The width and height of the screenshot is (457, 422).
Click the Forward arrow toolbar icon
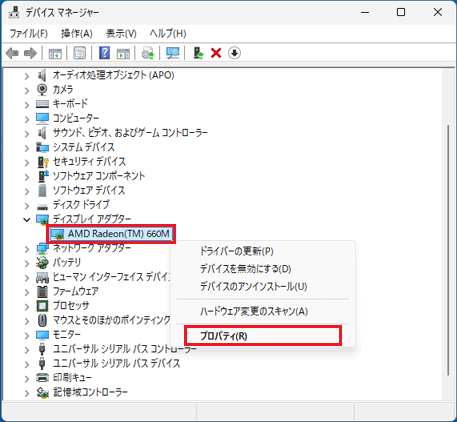pyautogui.click(x=30, y=53)
